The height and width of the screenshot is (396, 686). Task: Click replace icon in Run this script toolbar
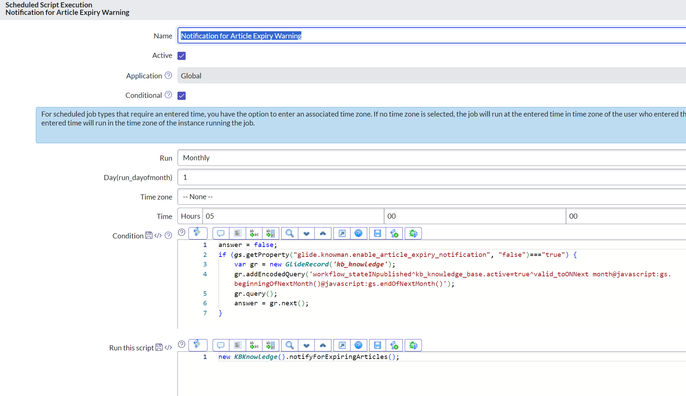pyautogui.click(x=254, y=346)
